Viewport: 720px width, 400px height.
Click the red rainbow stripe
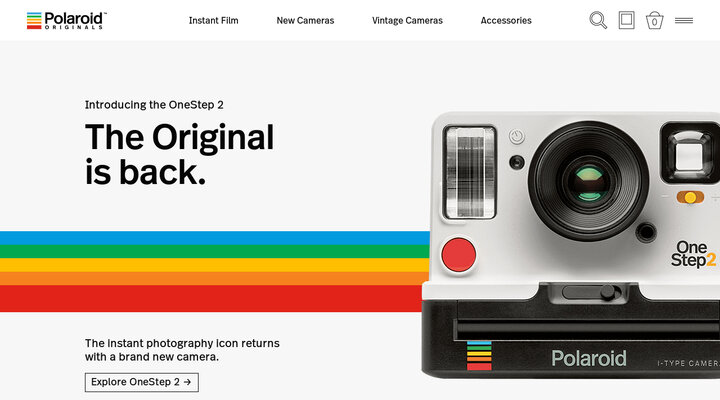pos(211,299)
